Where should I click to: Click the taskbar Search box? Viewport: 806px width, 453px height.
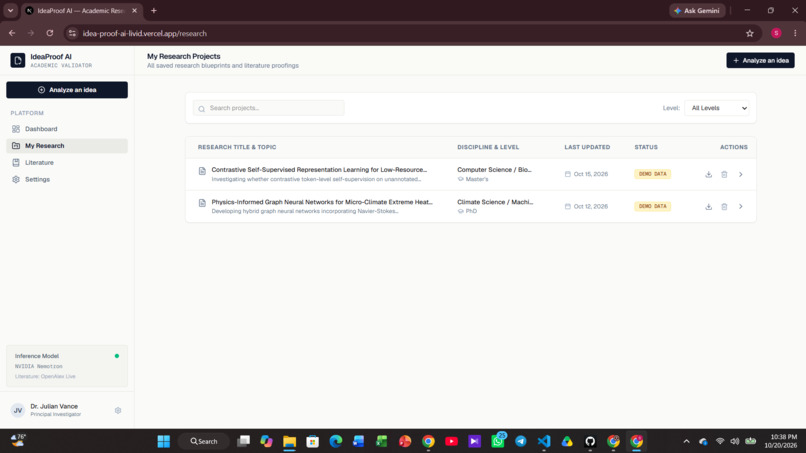coord(204,441)
